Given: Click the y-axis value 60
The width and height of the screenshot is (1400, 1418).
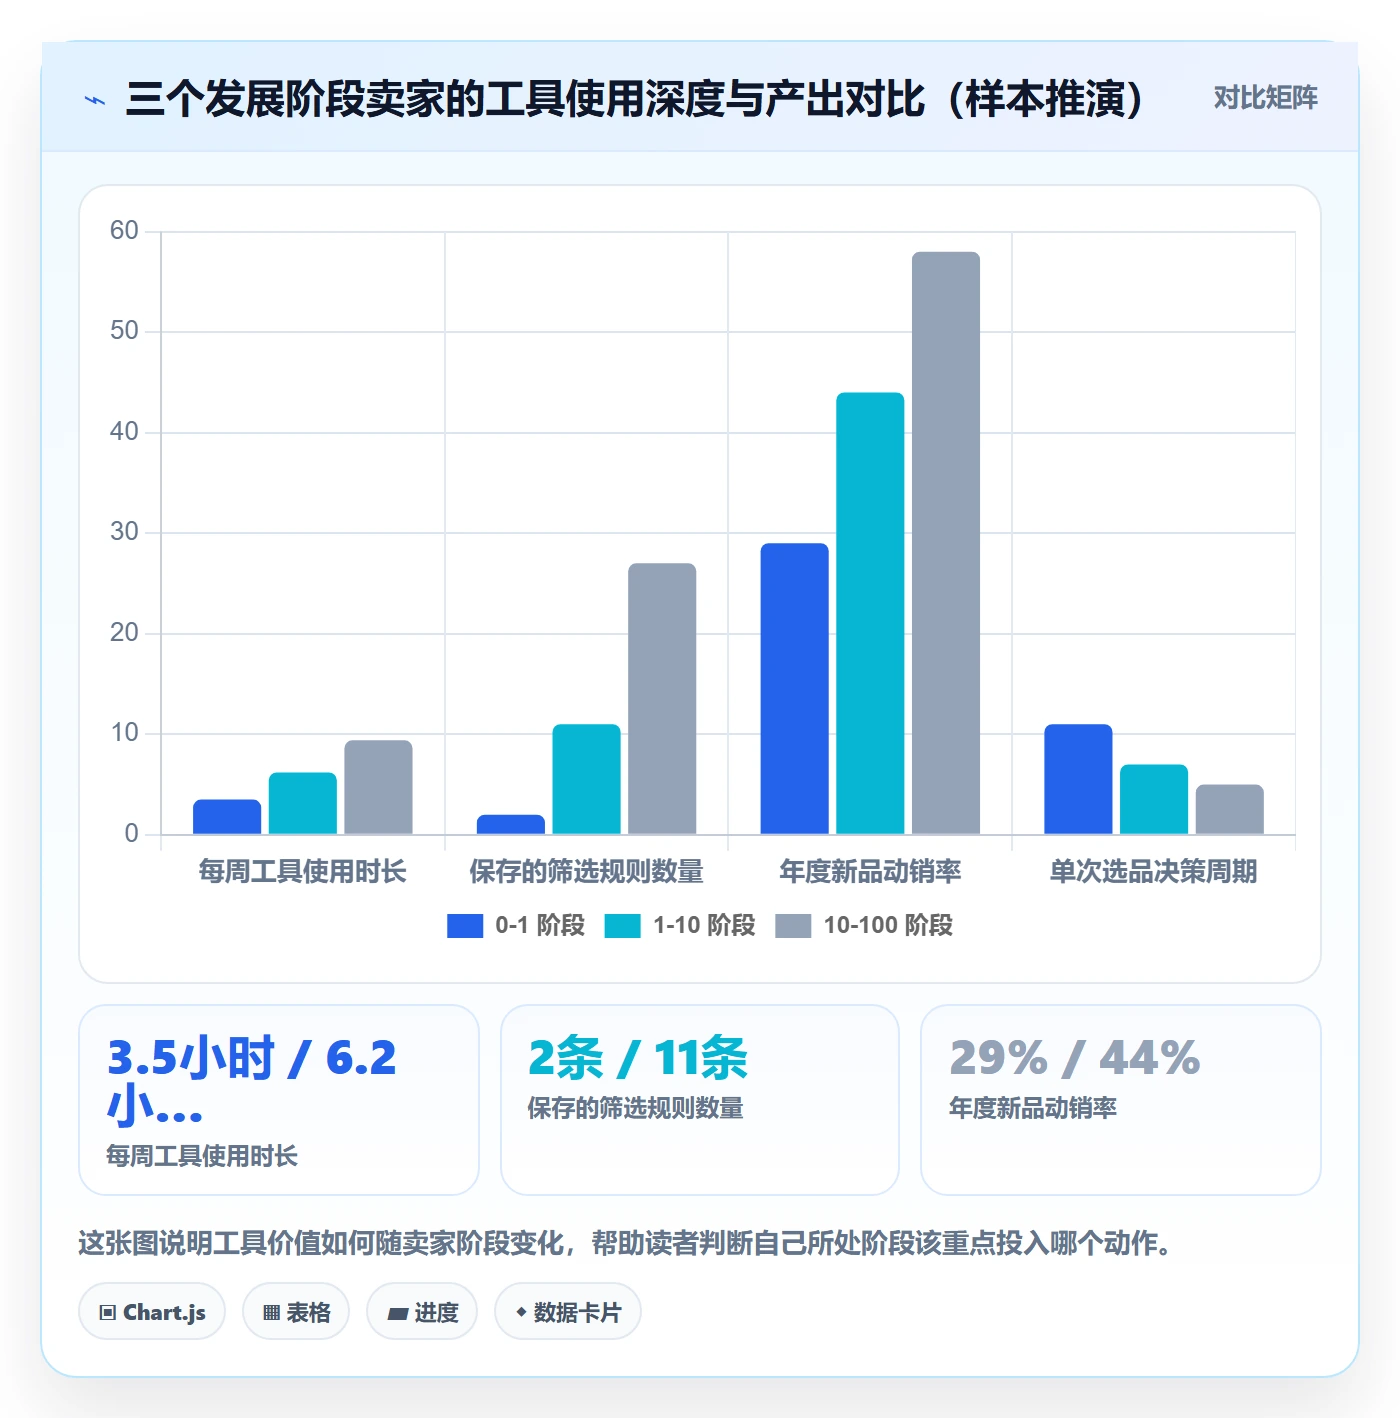Looking at the screenshot, I should (x=124, y=231).
